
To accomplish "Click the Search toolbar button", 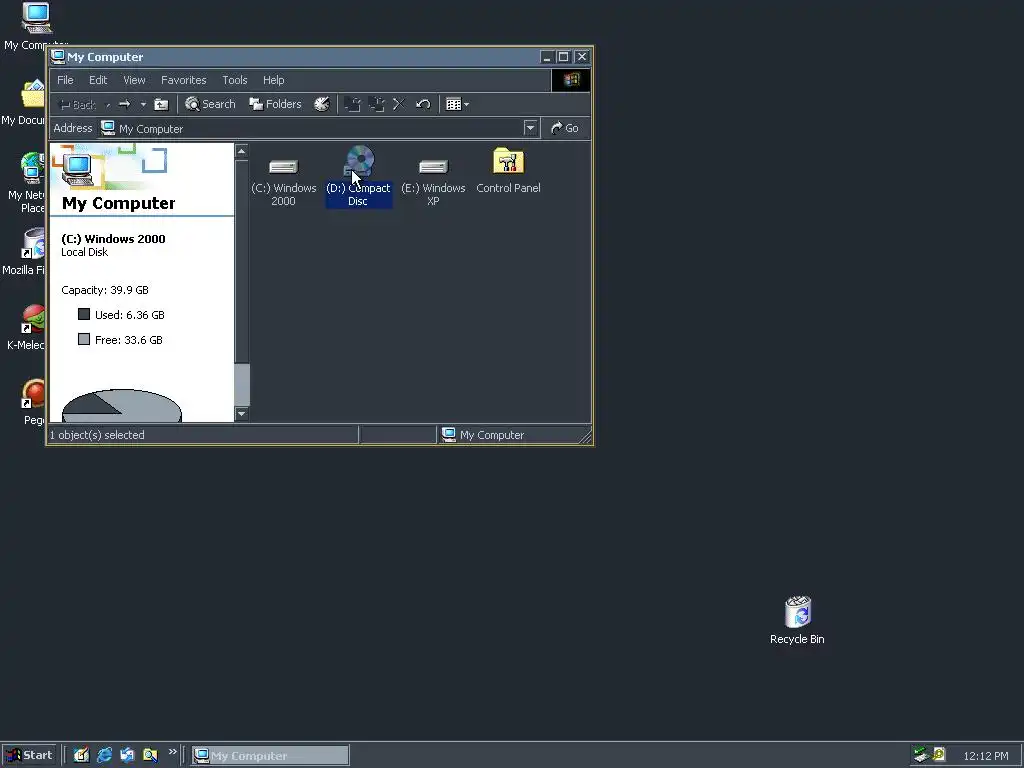I will click(210, 104).
